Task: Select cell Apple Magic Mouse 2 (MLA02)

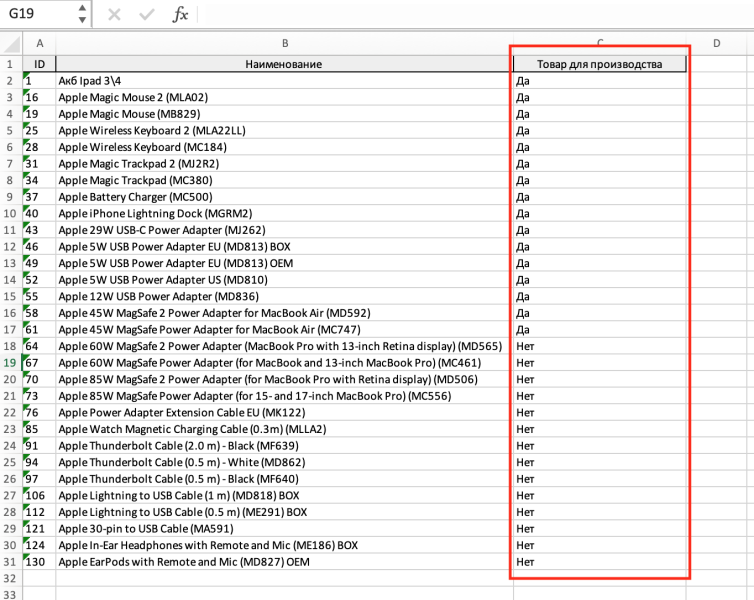Action: tap(285, 97)
